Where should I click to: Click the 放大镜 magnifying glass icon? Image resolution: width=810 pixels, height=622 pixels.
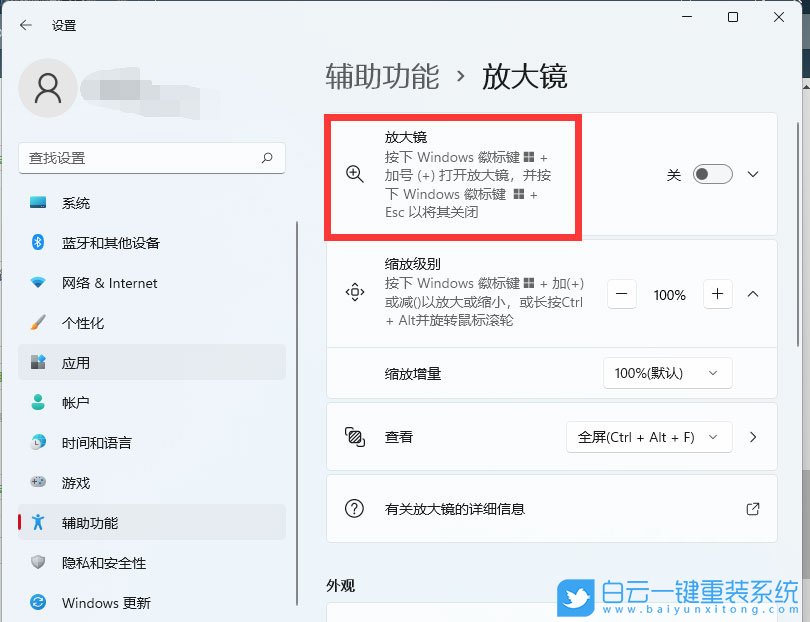pyautogui.click(x=354, y=174)
